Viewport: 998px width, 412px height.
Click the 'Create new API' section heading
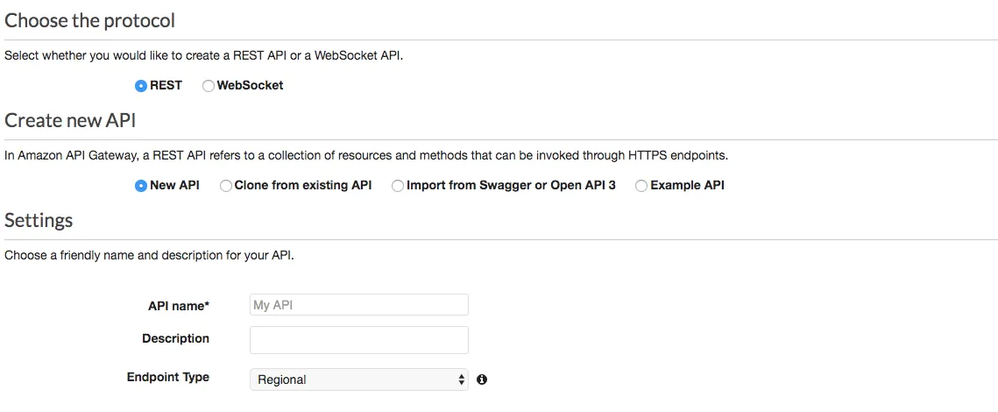[x=70, y=120]
